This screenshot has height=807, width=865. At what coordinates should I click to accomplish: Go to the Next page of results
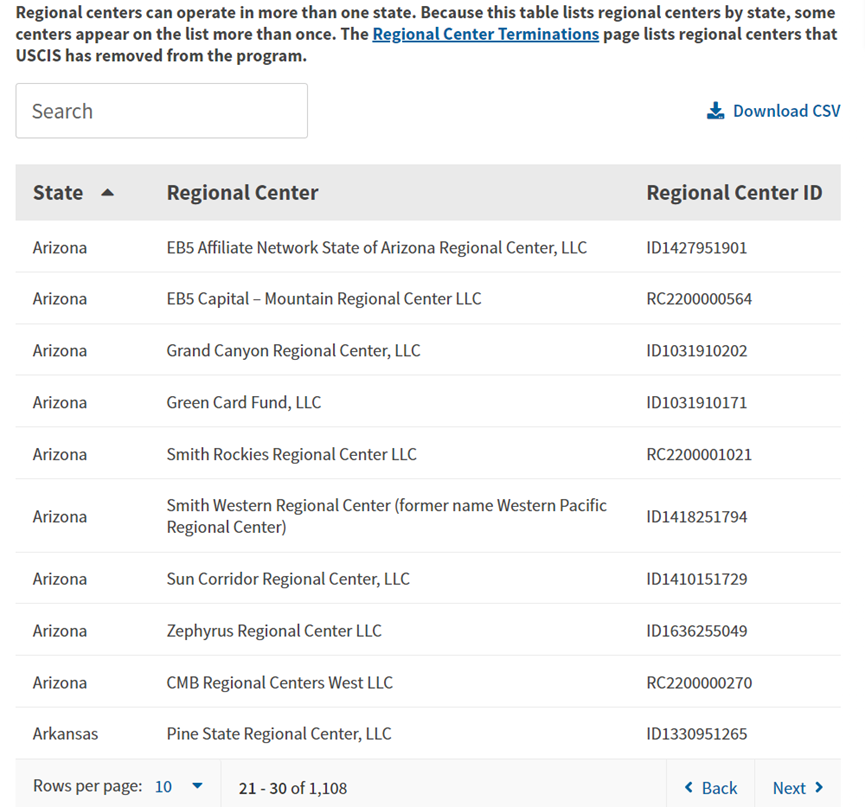(798, 788)
